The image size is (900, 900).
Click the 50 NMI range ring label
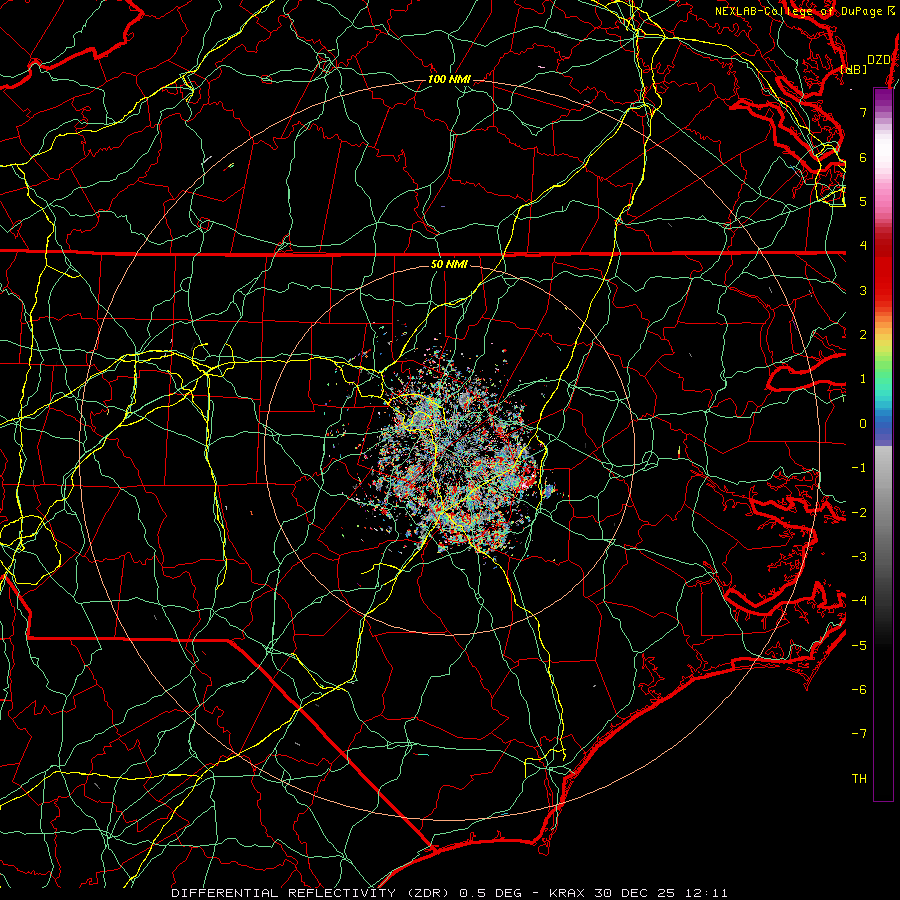(x=449, y=264)
